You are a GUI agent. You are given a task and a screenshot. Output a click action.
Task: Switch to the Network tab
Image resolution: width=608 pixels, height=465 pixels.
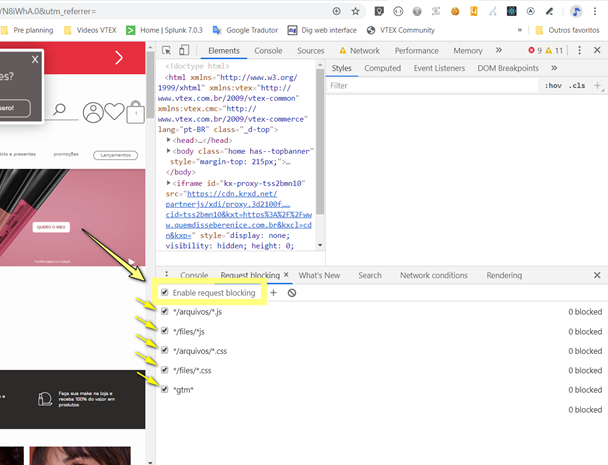[358, 51]
